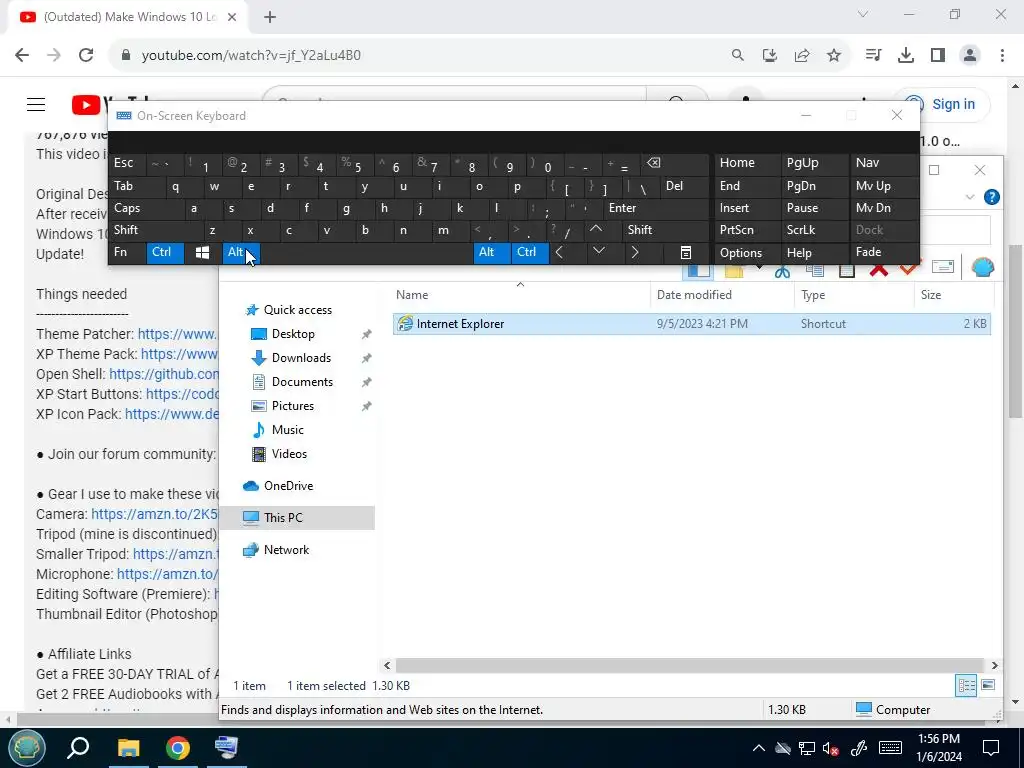Viewport: 1024px width, 768px height.
Task: Click the Options key on keyboard
Action: pyautogui.click(x=747, y=253)
